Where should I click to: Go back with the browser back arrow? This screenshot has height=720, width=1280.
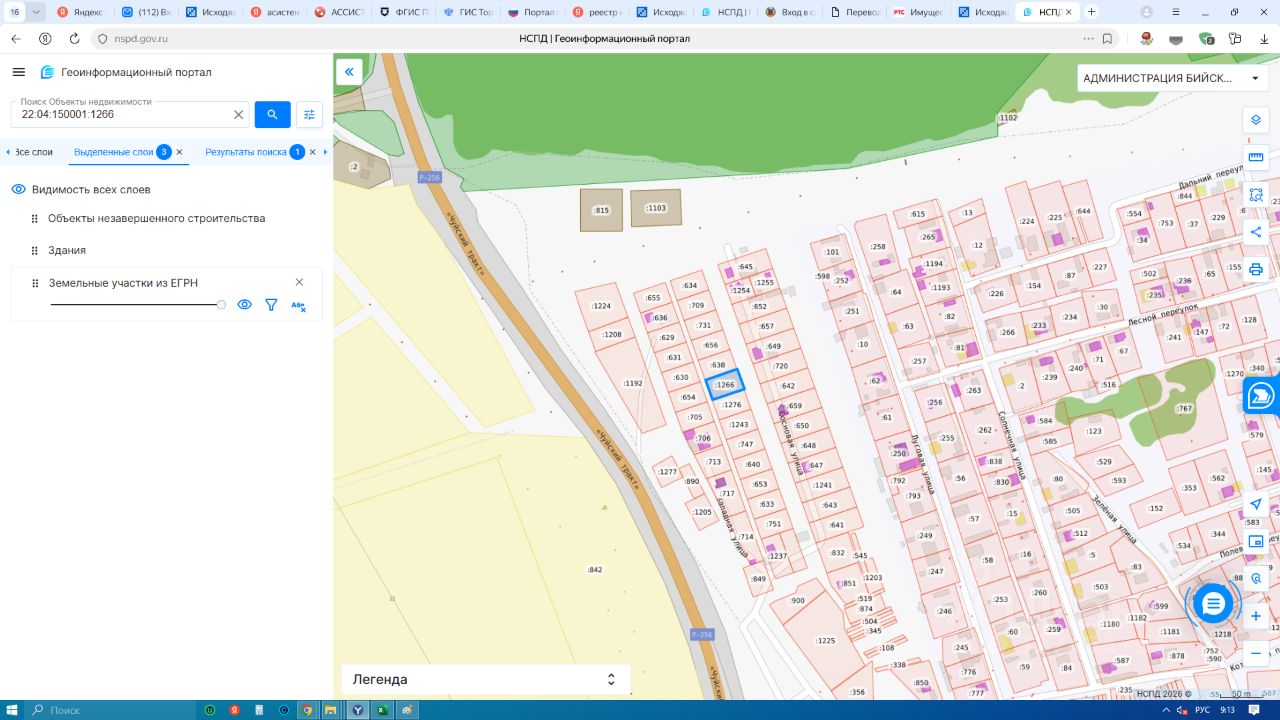(x=16, y=39)
